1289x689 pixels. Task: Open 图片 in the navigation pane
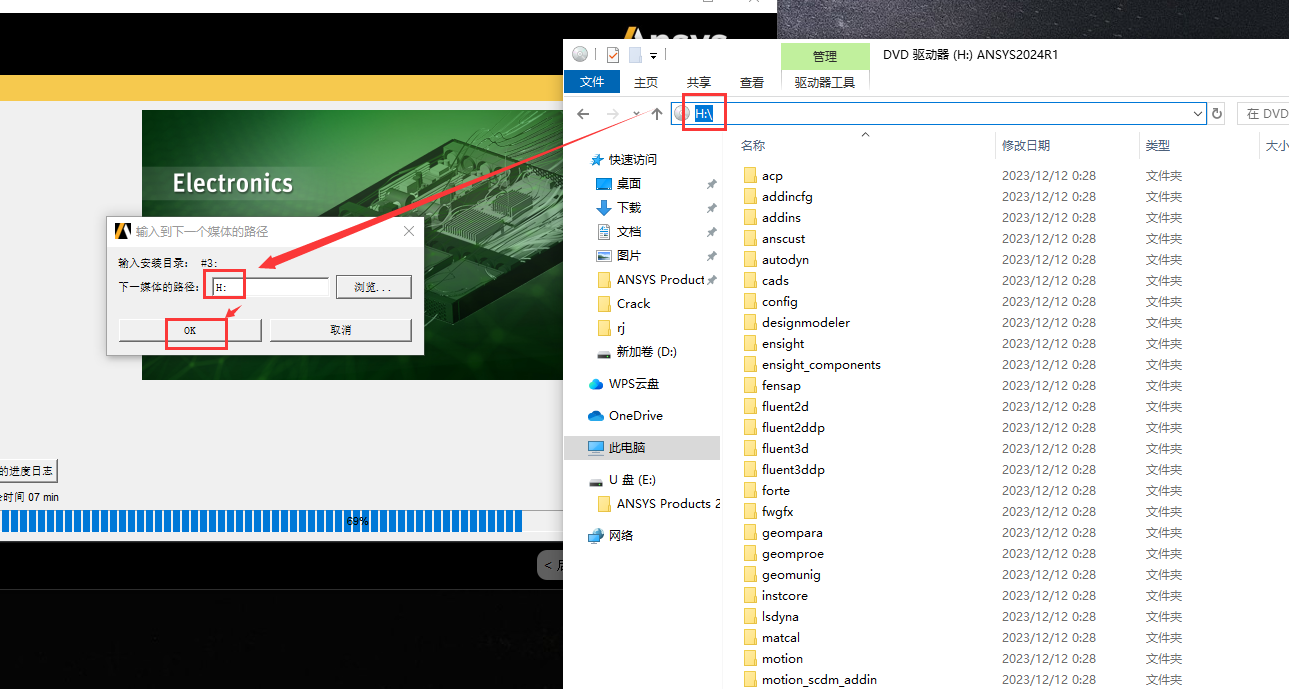tap(629, 256)
